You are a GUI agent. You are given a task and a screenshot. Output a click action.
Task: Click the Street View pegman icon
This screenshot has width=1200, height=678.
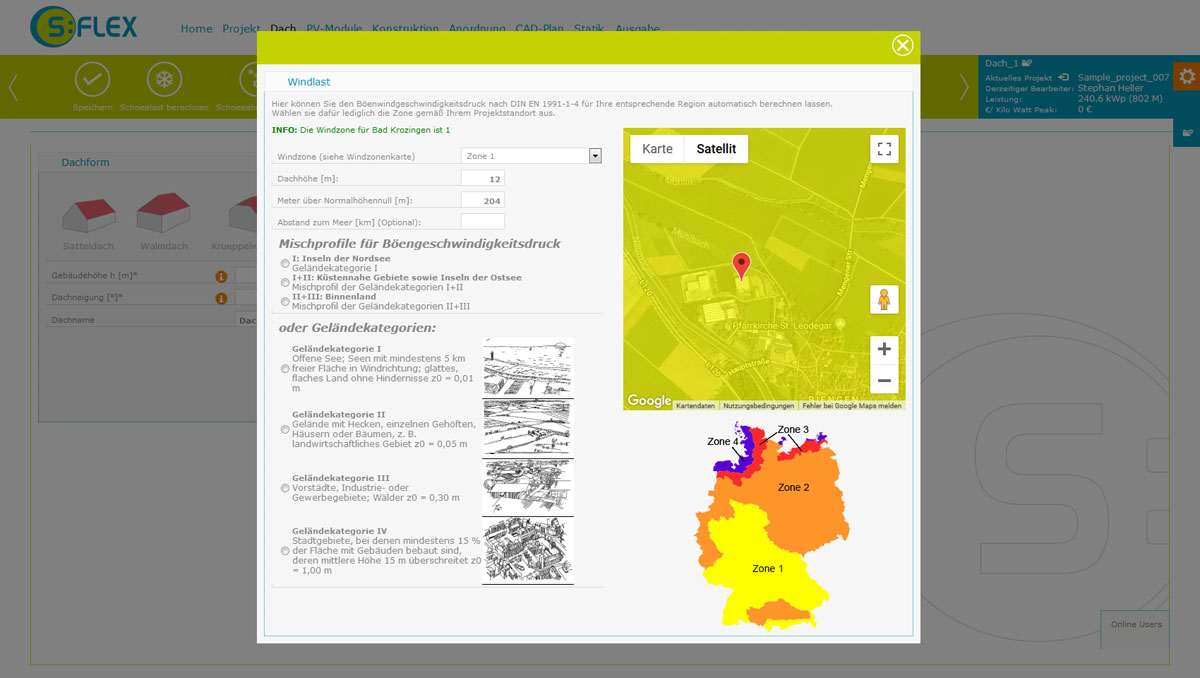click(884, 299)
